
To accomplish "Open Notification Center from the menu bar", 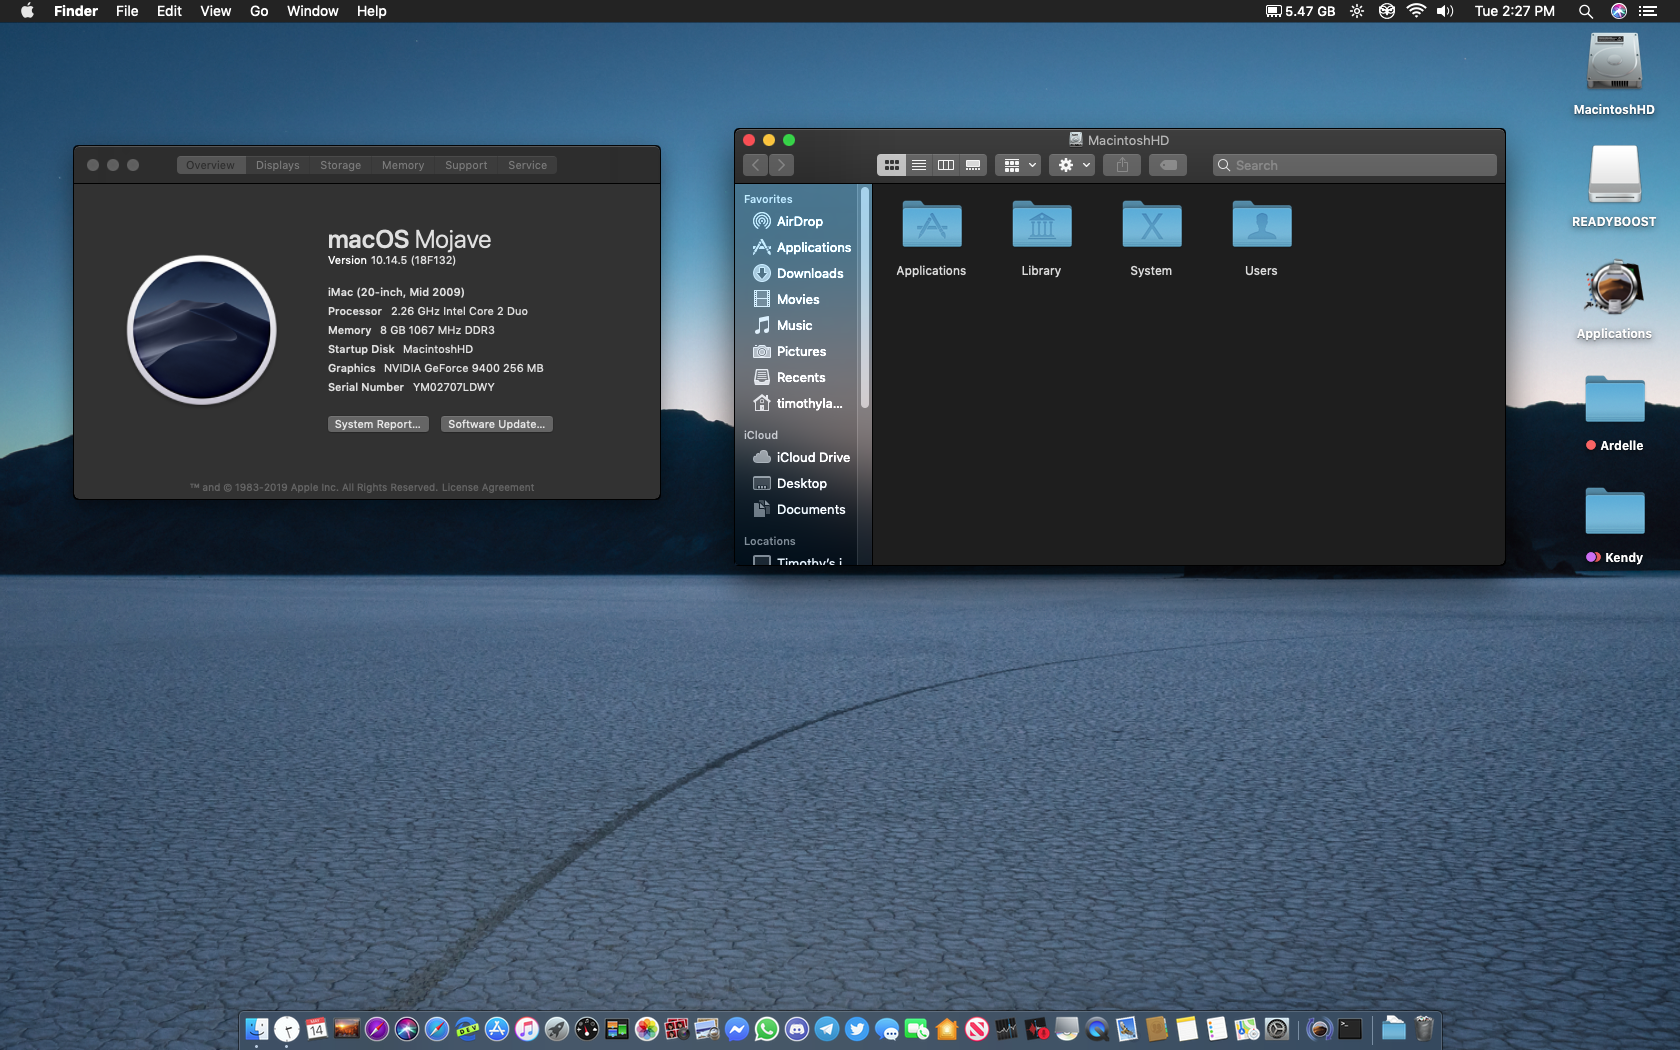I will point(1648,11).
